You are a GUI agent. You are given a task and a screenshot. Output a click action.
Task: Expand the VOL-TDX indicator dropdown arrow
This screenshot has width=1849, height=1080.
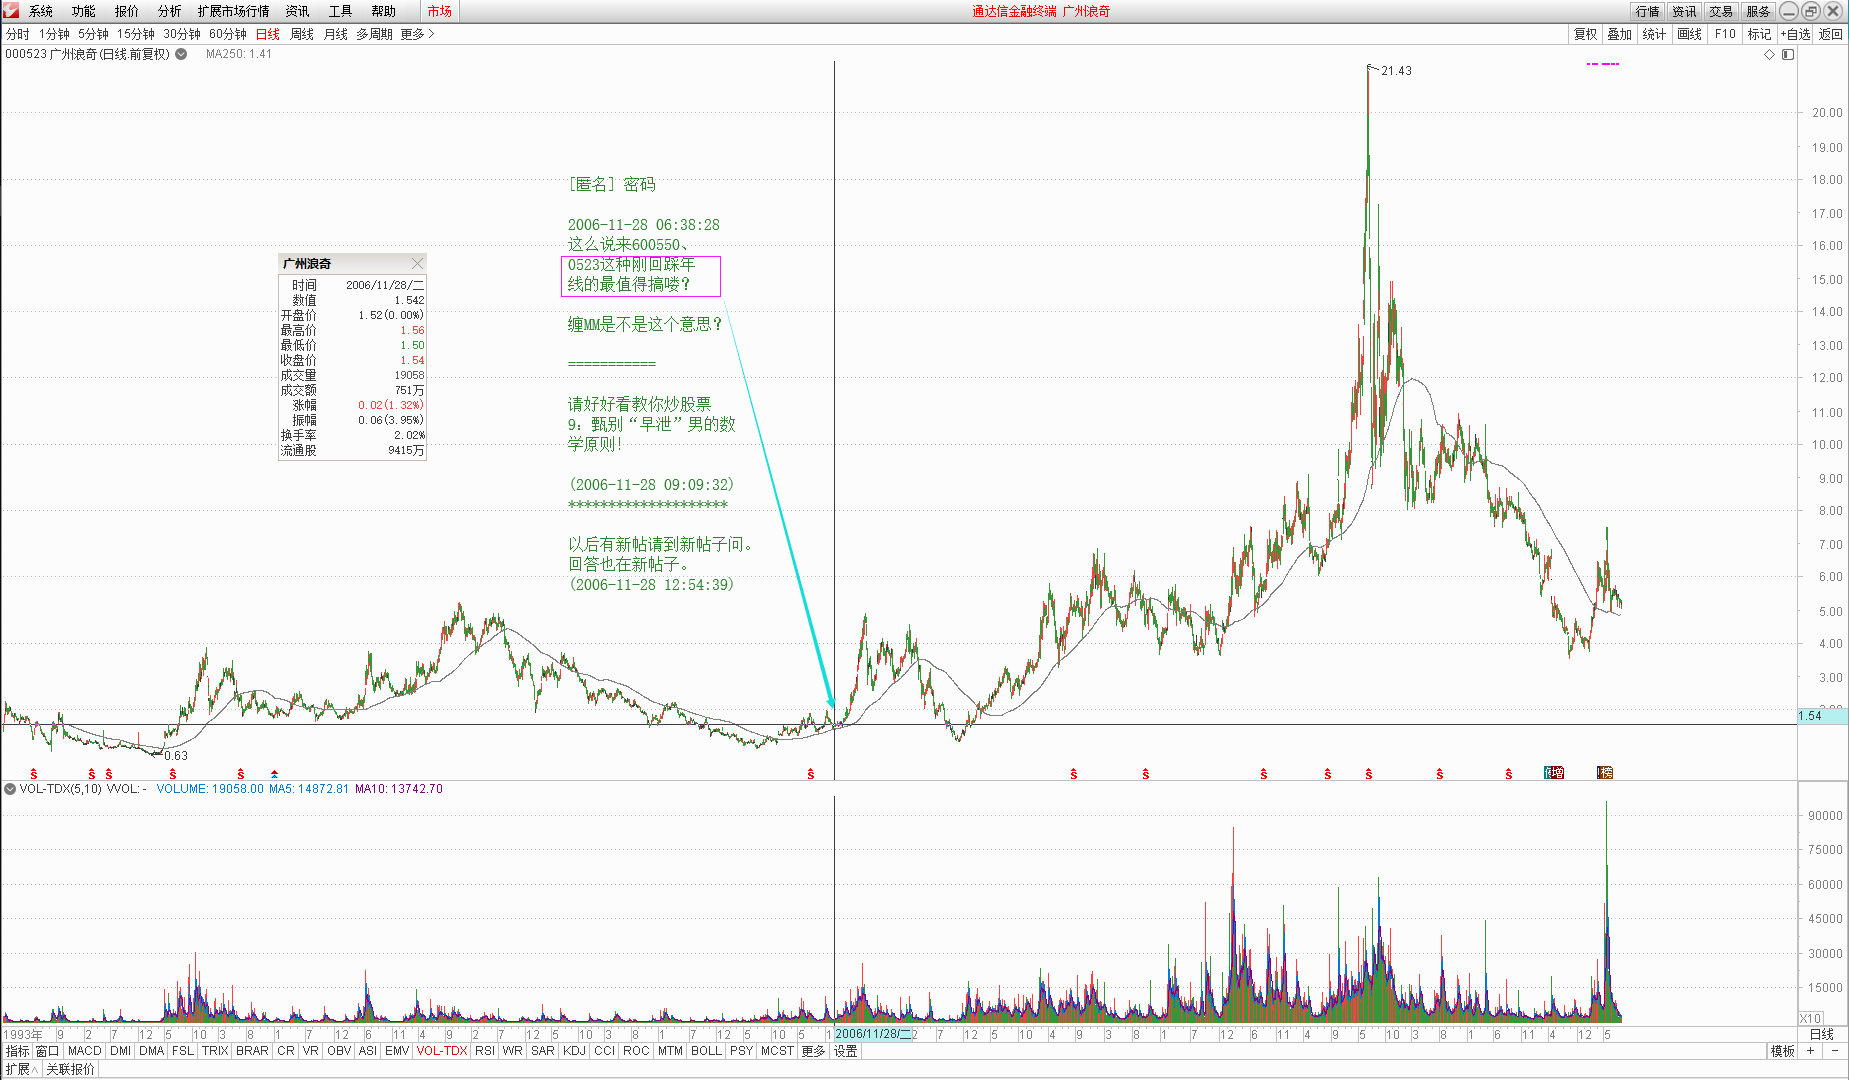click(x=10, y=789)
